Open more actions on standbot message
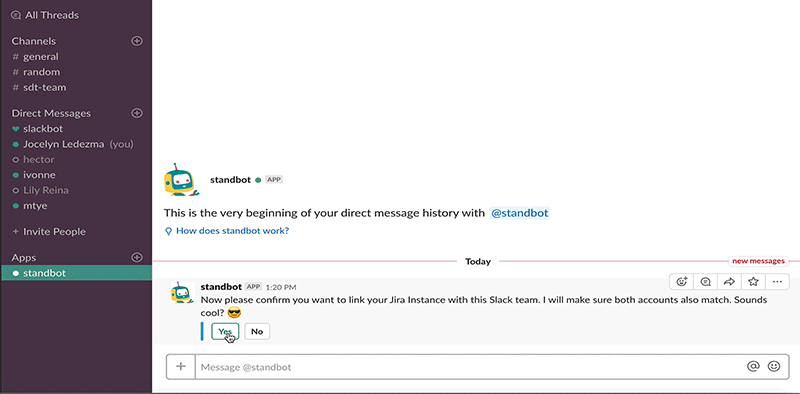The image size is (800, 394). [x=777, y=281]
